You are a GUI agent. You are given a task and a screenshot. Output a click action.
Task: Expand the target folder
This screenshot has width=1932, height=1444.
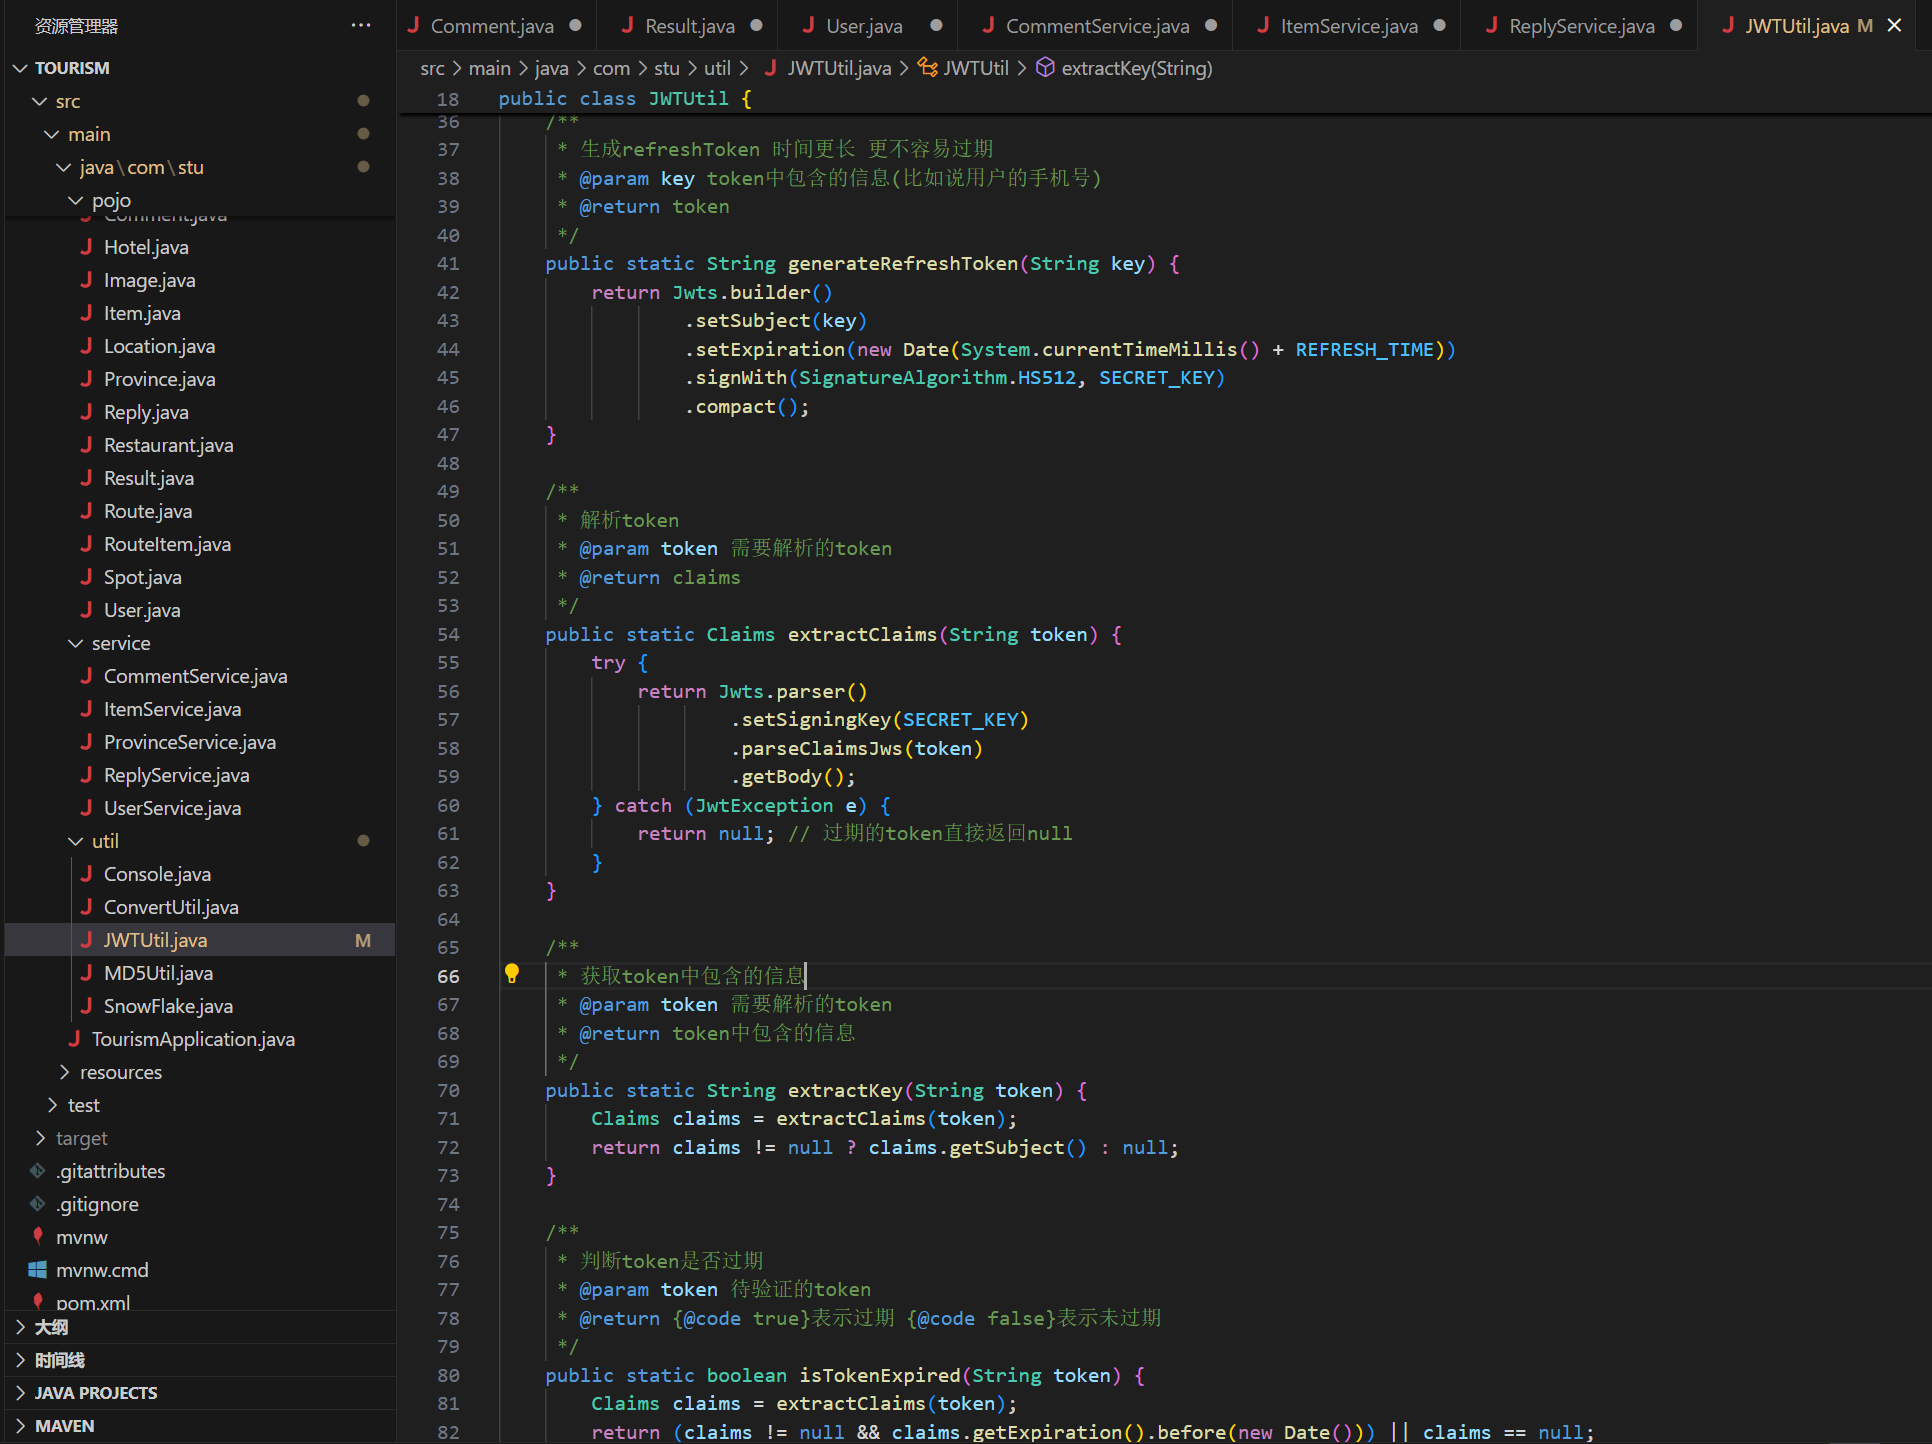pyautogui.click(x=40, y=1138)
